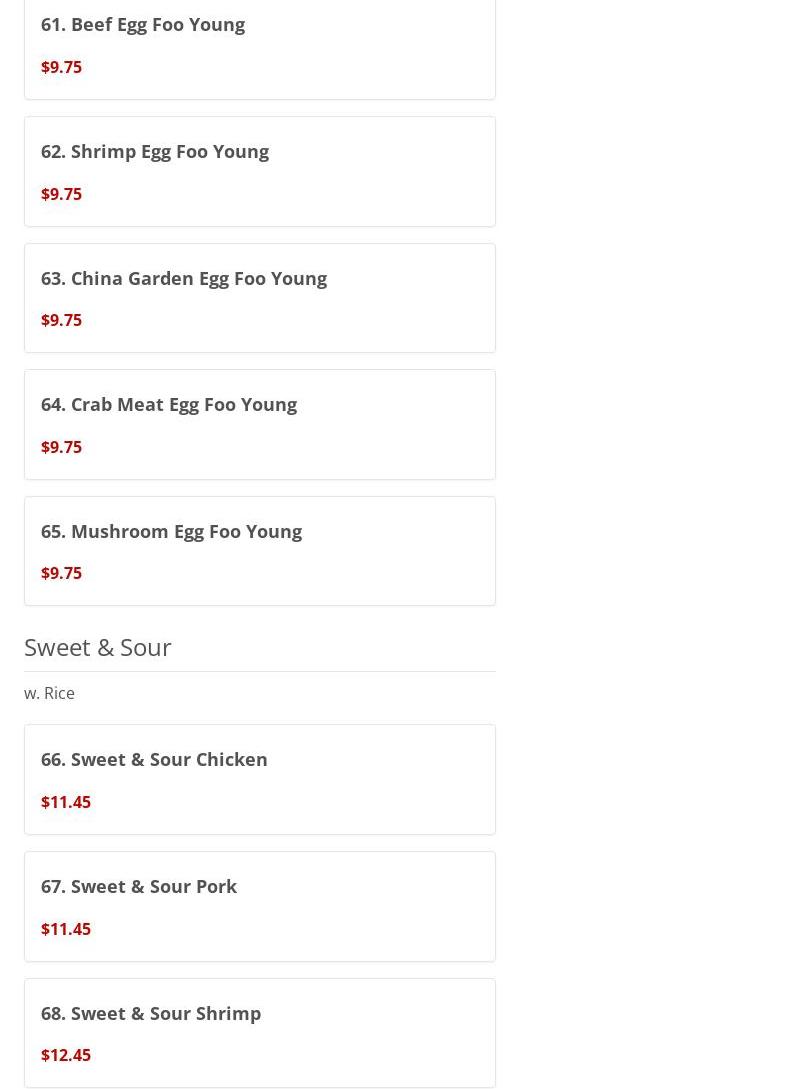The height and width of the screenshot is (1089, 785).
Task: Click the Sweet & Sour section heading
Action: click(x=97, y=647)
